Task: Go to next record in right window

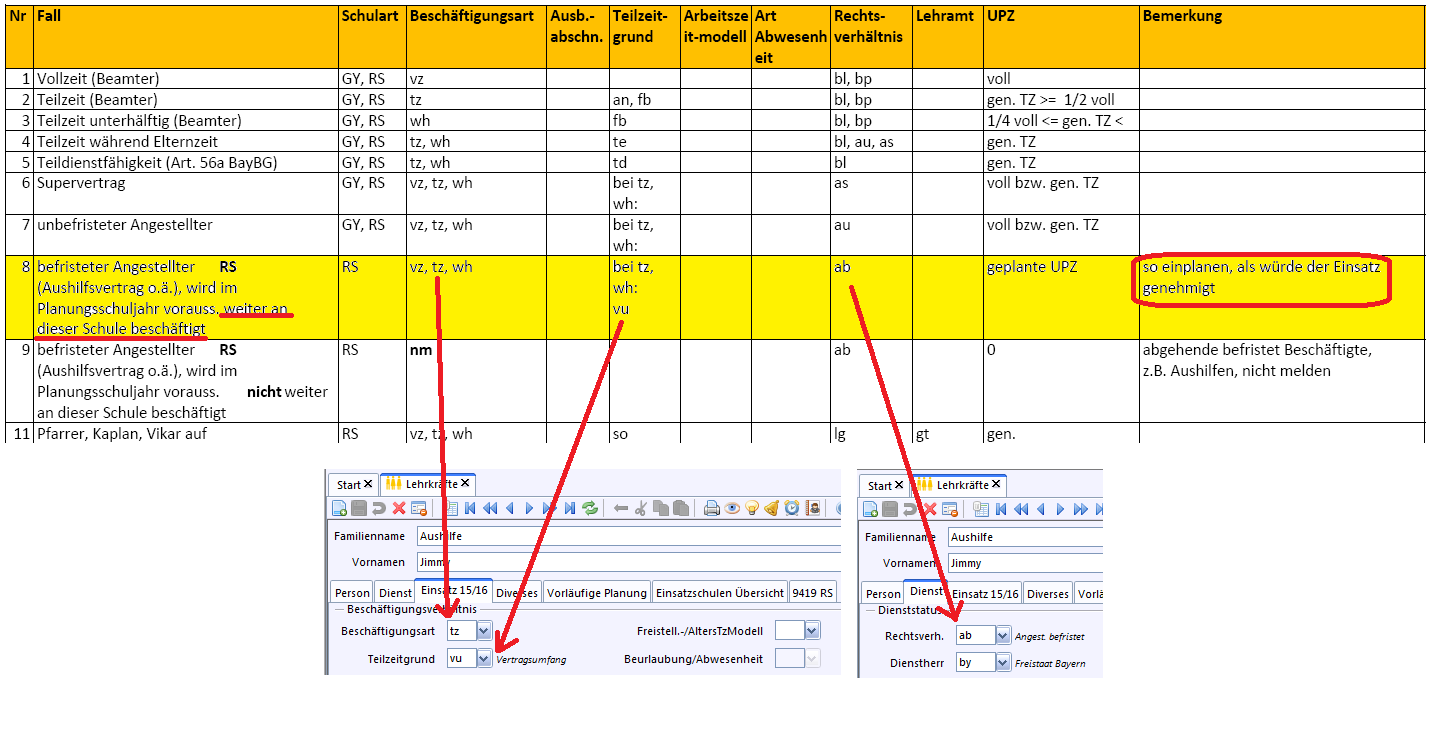Action: coord(1060,509)
